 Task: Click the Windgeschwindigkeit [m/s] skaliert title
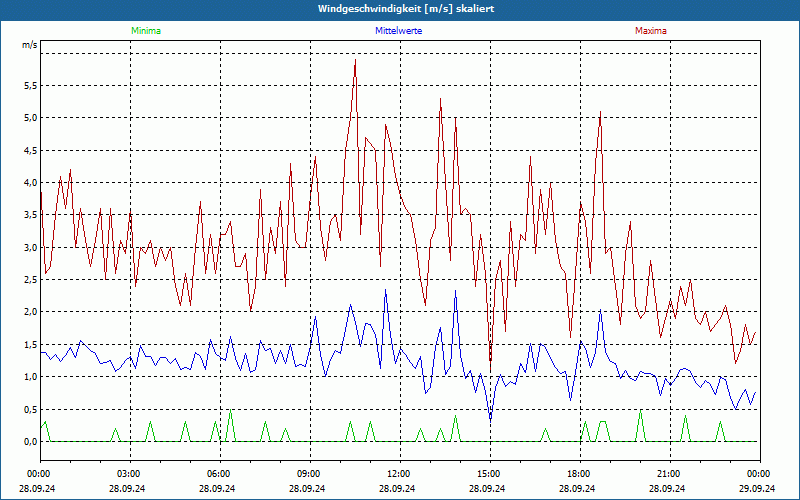click(406, 9)
